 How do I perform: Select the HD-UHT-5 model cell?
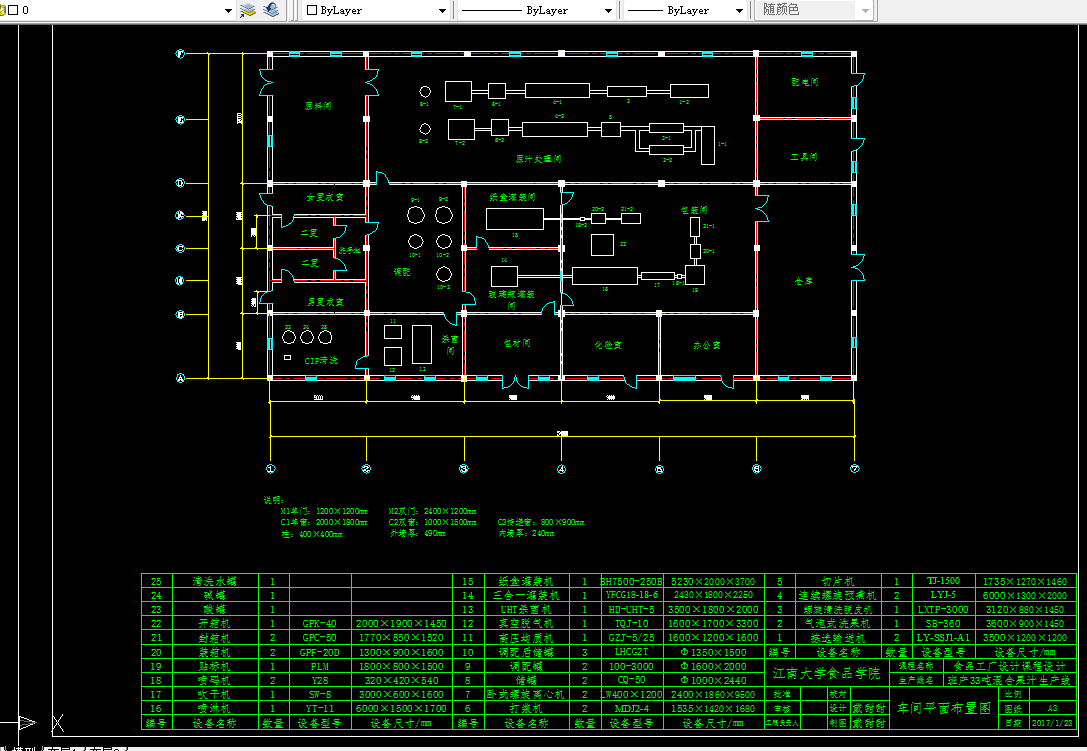coord(631,610)
